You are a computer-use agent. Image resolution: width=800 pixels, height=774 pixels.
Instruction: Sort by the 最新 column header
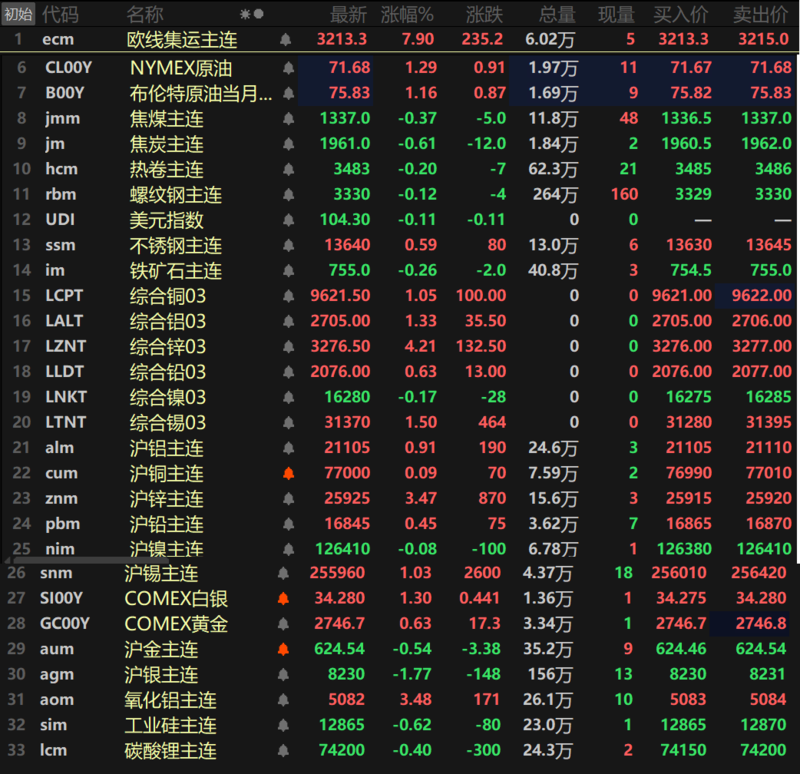348,15
